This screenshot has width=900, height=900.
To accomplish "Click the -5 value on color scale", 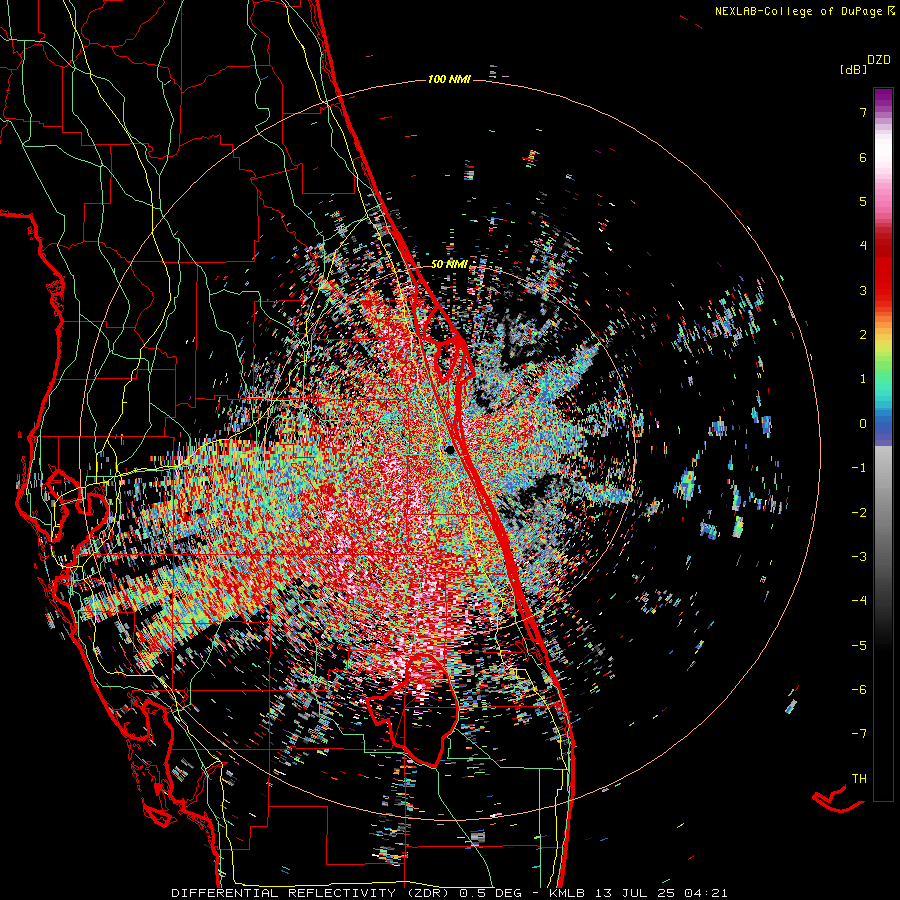I will (x=859, y=646).
